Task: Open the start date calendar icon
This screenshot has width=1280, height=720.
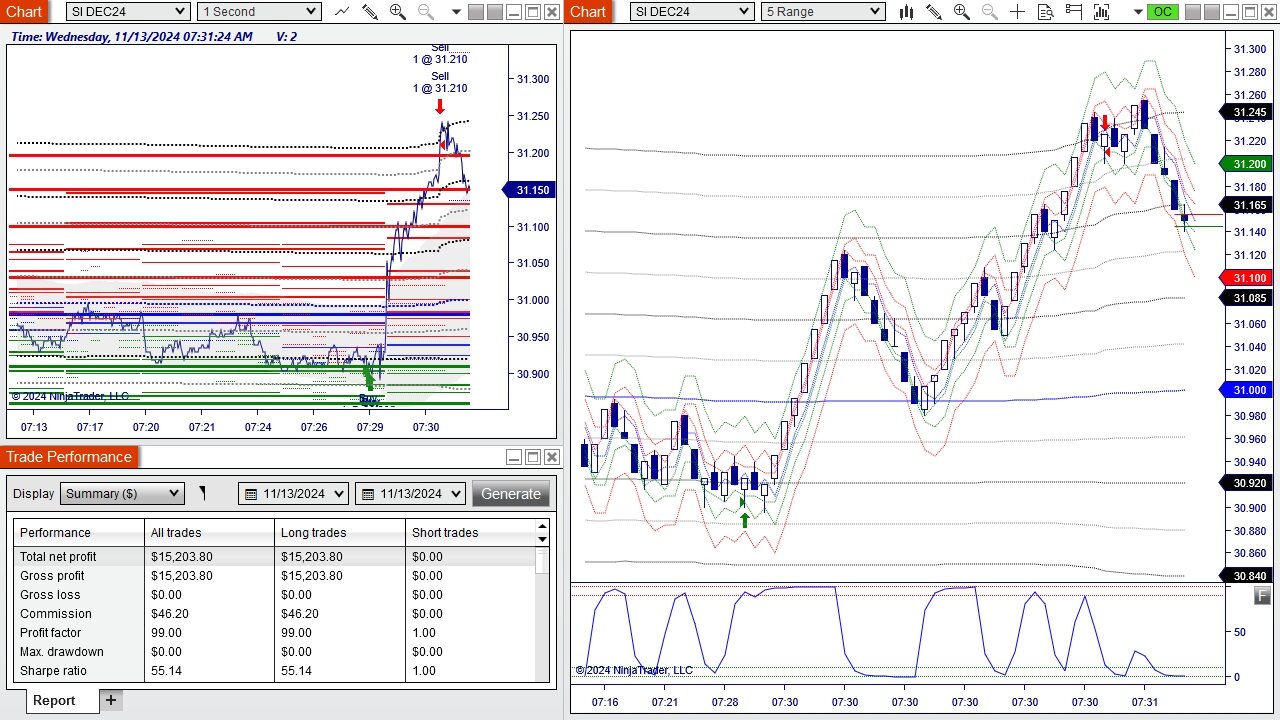Action: pos(251,494)
